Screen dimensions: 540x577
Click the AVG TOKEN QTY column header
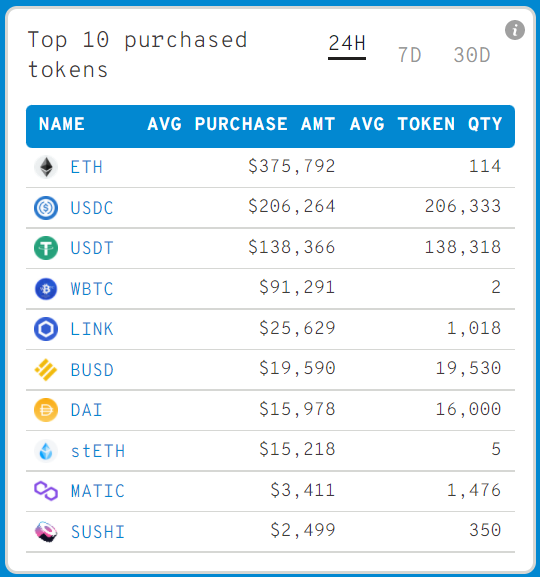[x=426, y=124]
